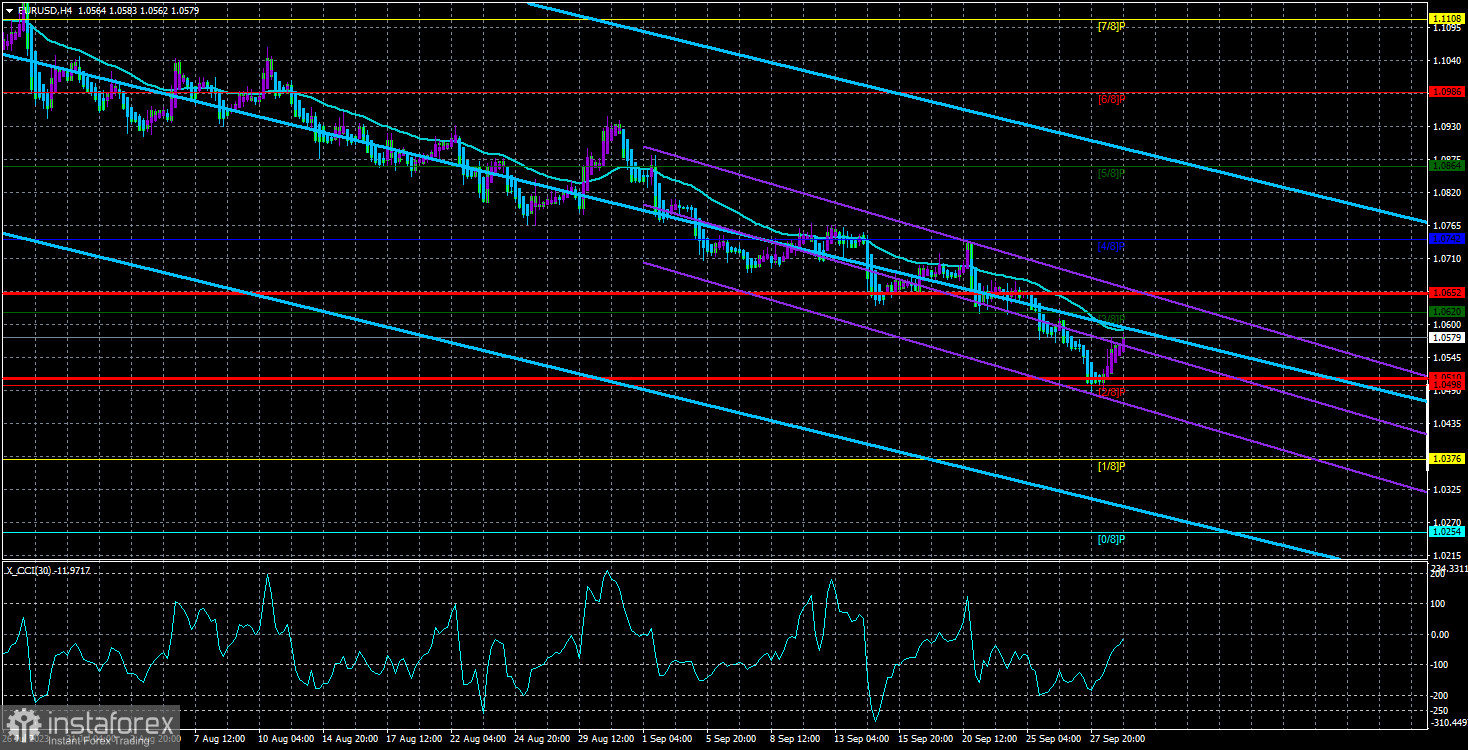This screenshot has height=750, width=1468.
Task: Click the 1.0820 price axis value
Action: tap(1447, 193)
